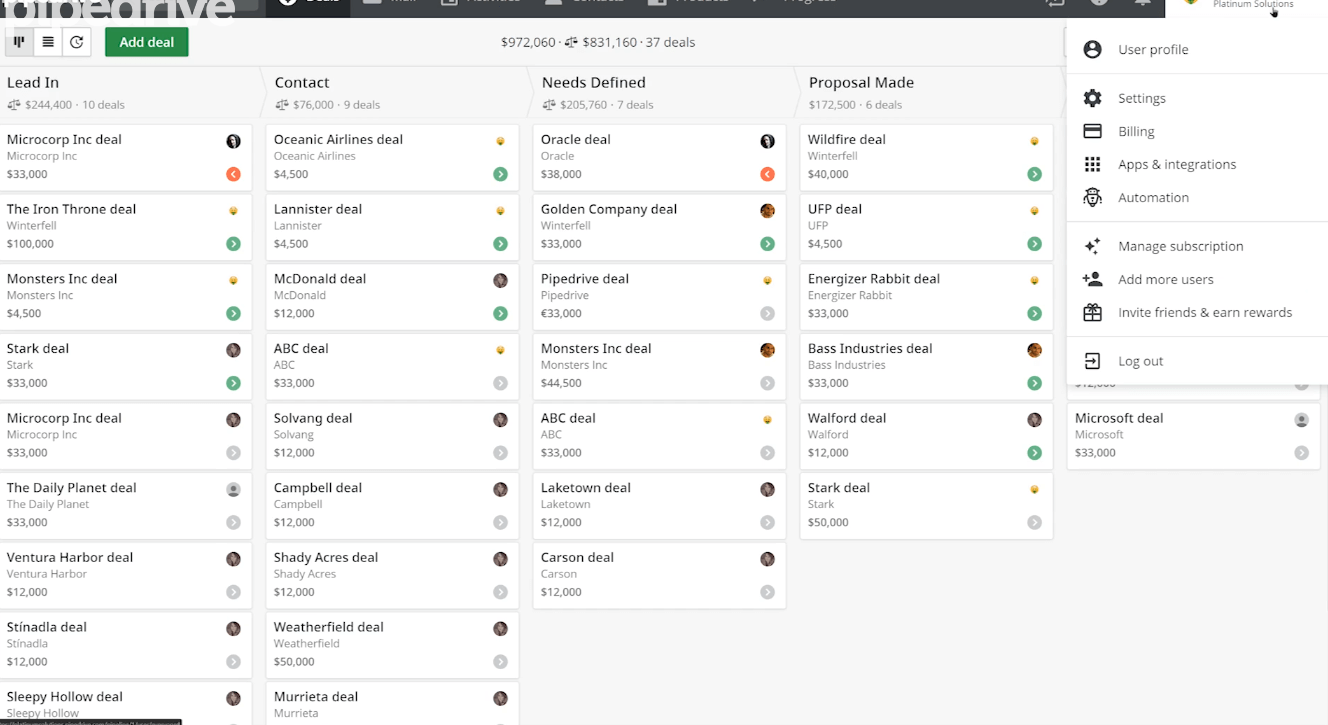Expand the arrow on the Energizer Rabbit deal card
1328x725 pixels.
(1033, 312)
